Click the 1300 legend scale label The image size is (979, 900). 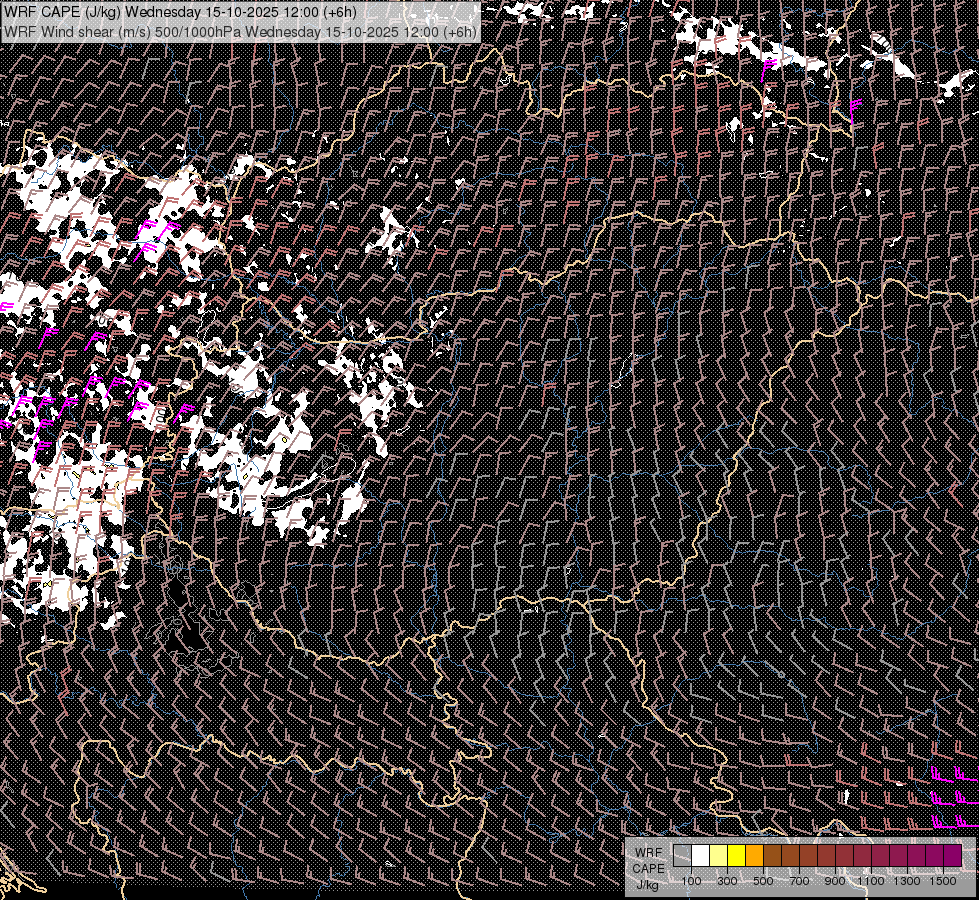908,881
